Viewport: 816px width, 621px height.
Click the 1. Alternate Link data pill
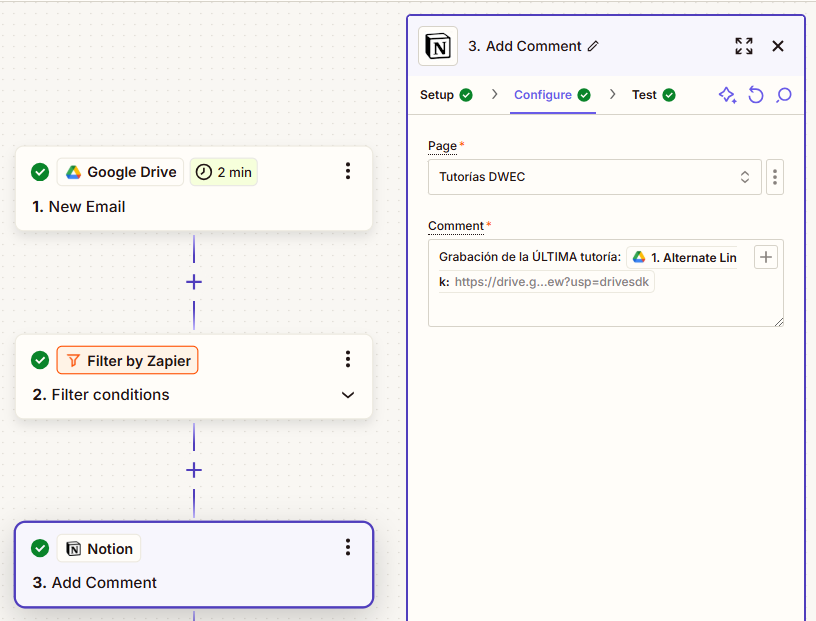point(683,256)
